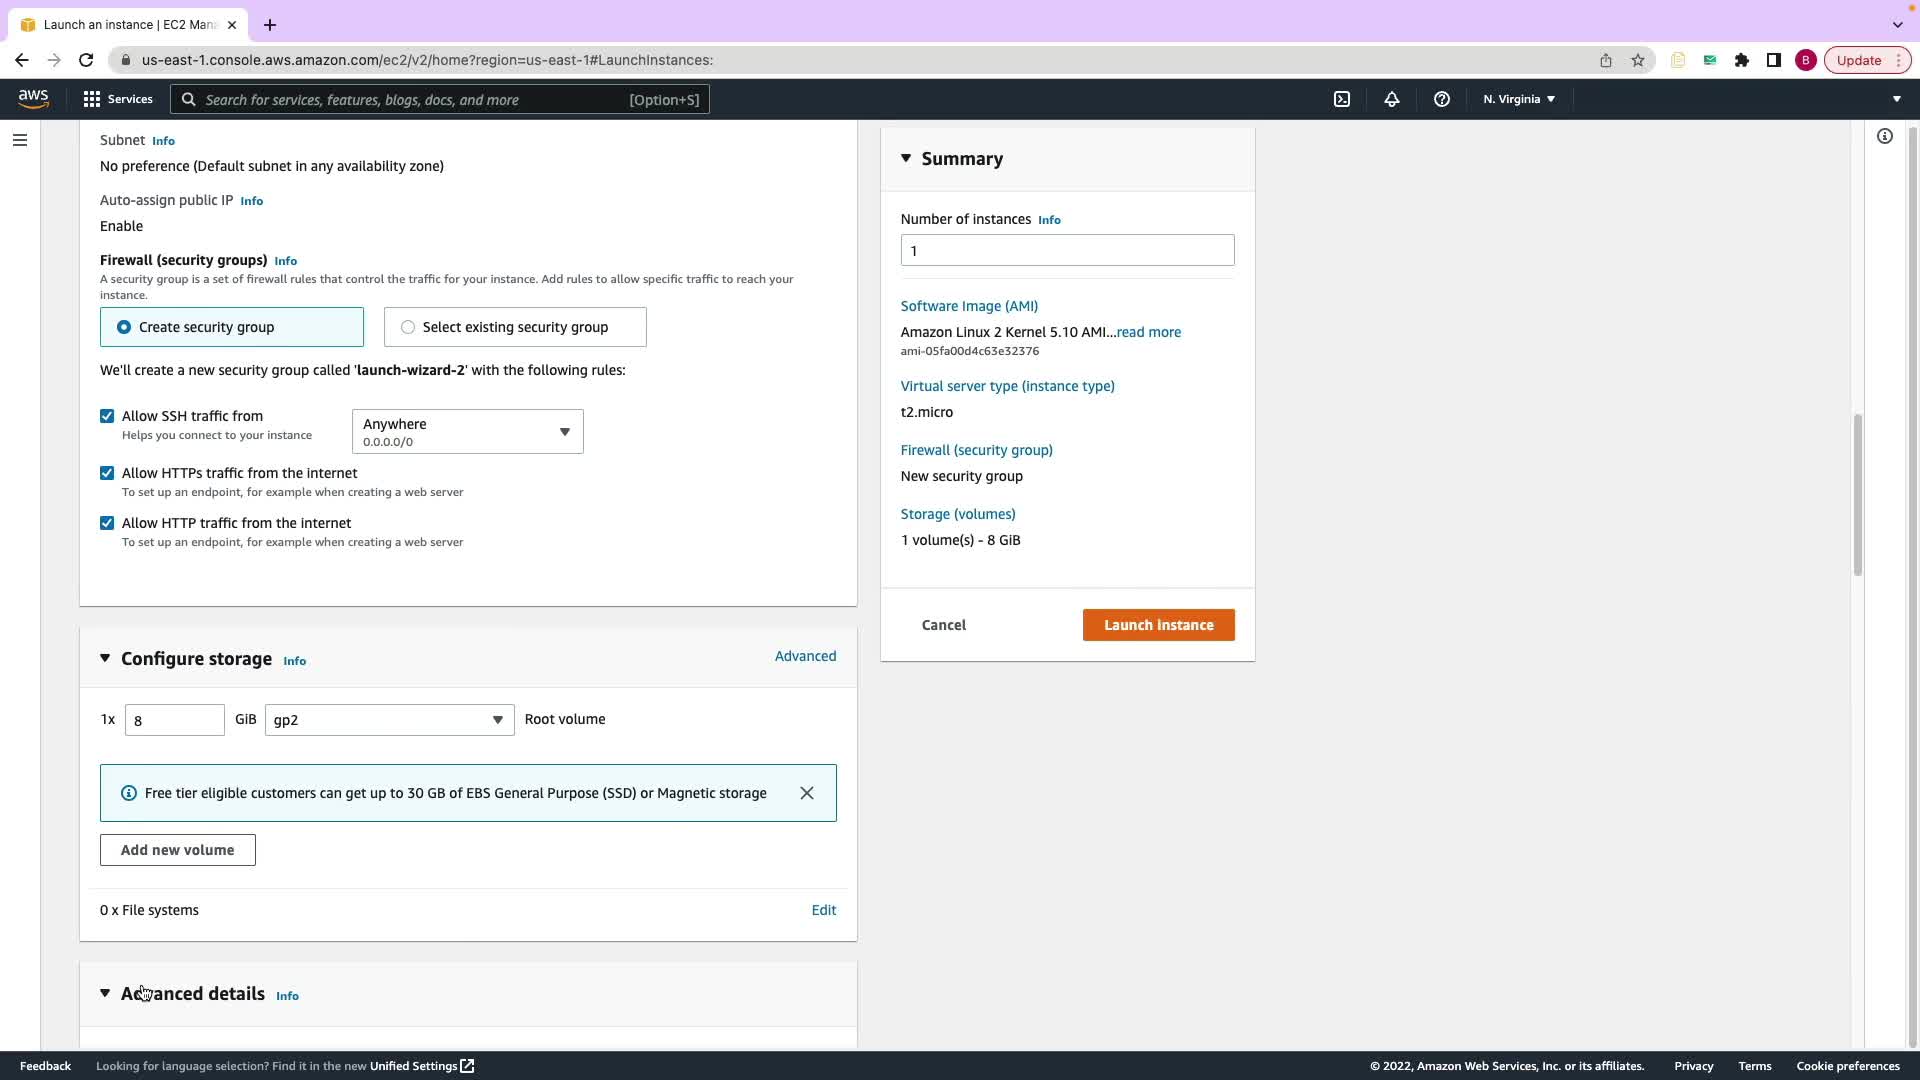Open the notifications bell icon
Image resolution: width=1920 pixels, height=1080 pixels.
pos(1391,99)
